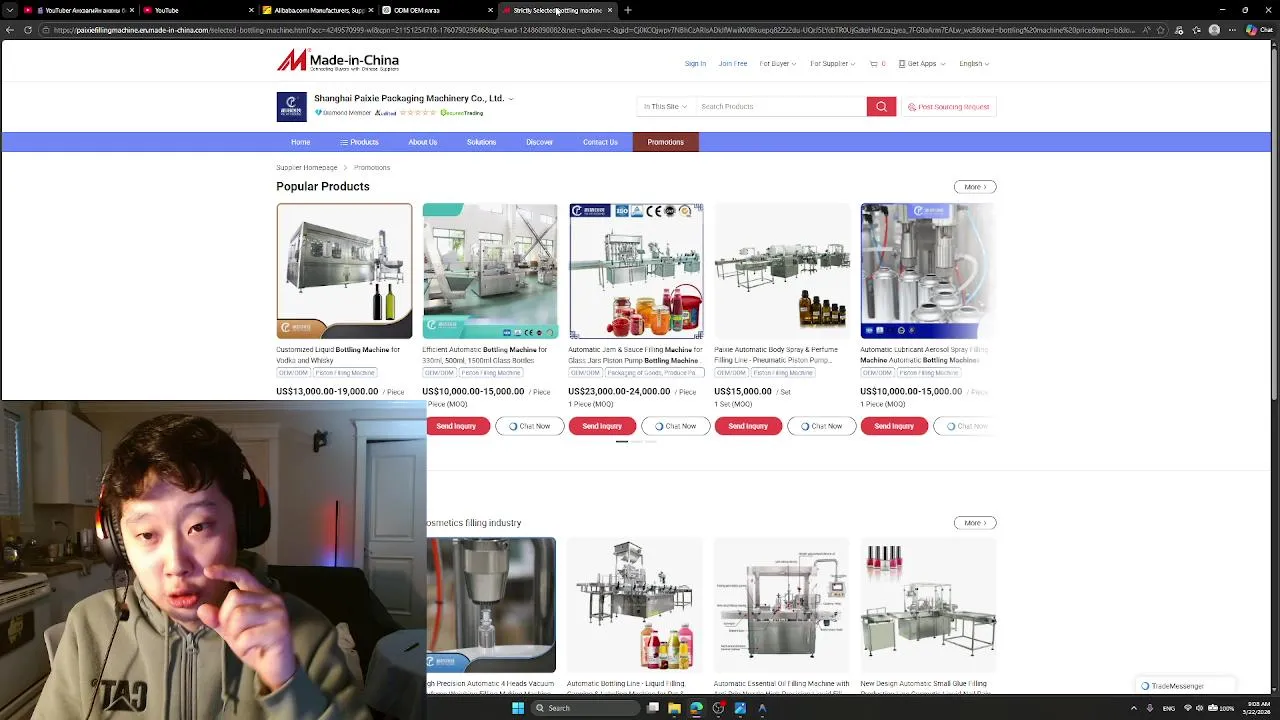Chat Now for Body Spray Perfume Filling Line
The image size is (1280, 720).
tap(822, 426)
